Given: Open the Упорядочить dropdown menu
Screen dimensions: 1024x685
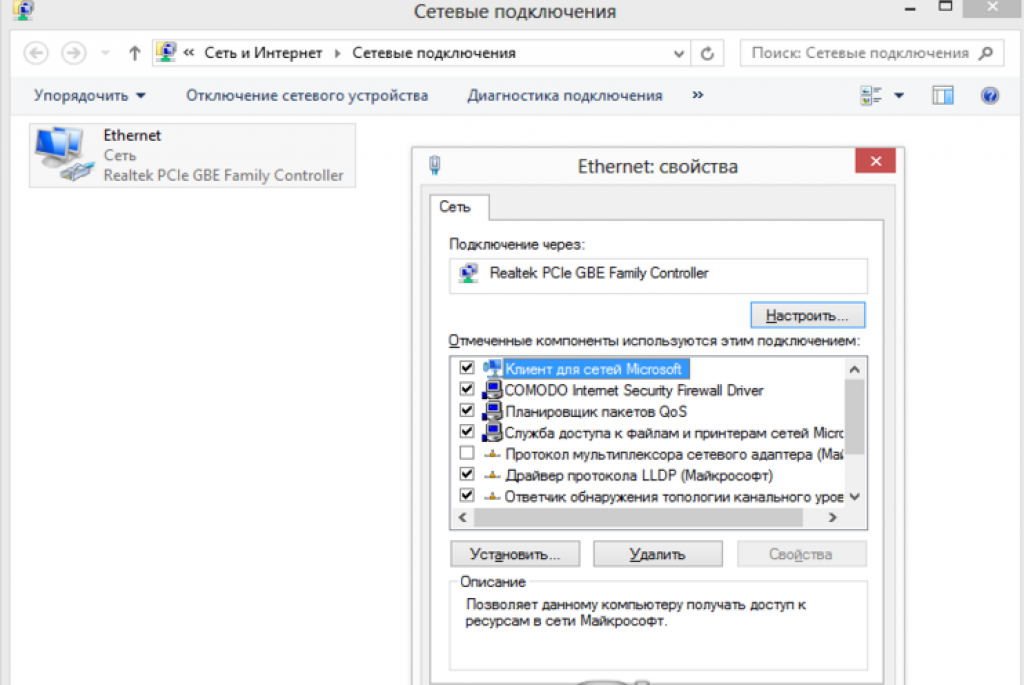Looking at the screenshot, I should [x=89, y=96].
